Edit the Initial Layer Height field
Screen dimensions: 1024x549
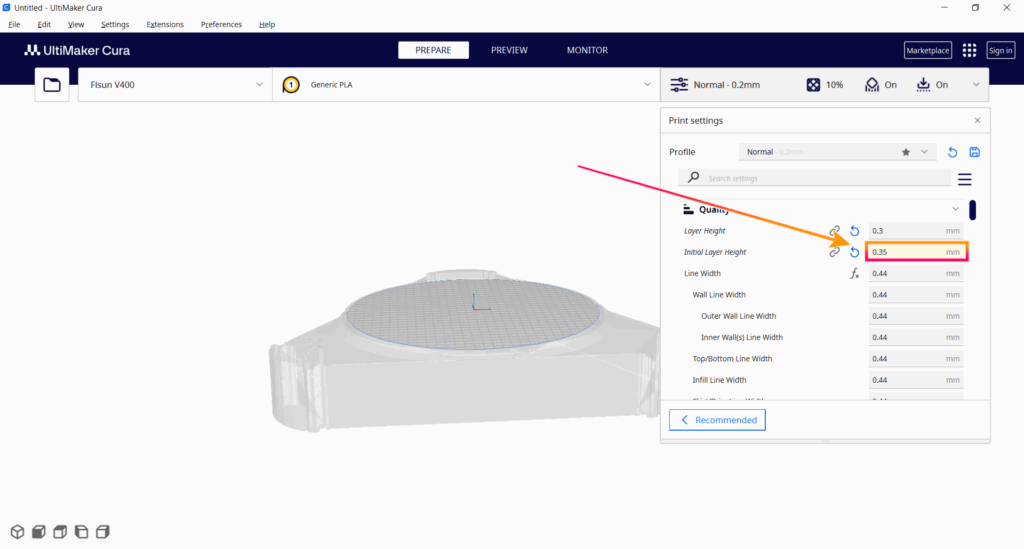click(916, 252)
